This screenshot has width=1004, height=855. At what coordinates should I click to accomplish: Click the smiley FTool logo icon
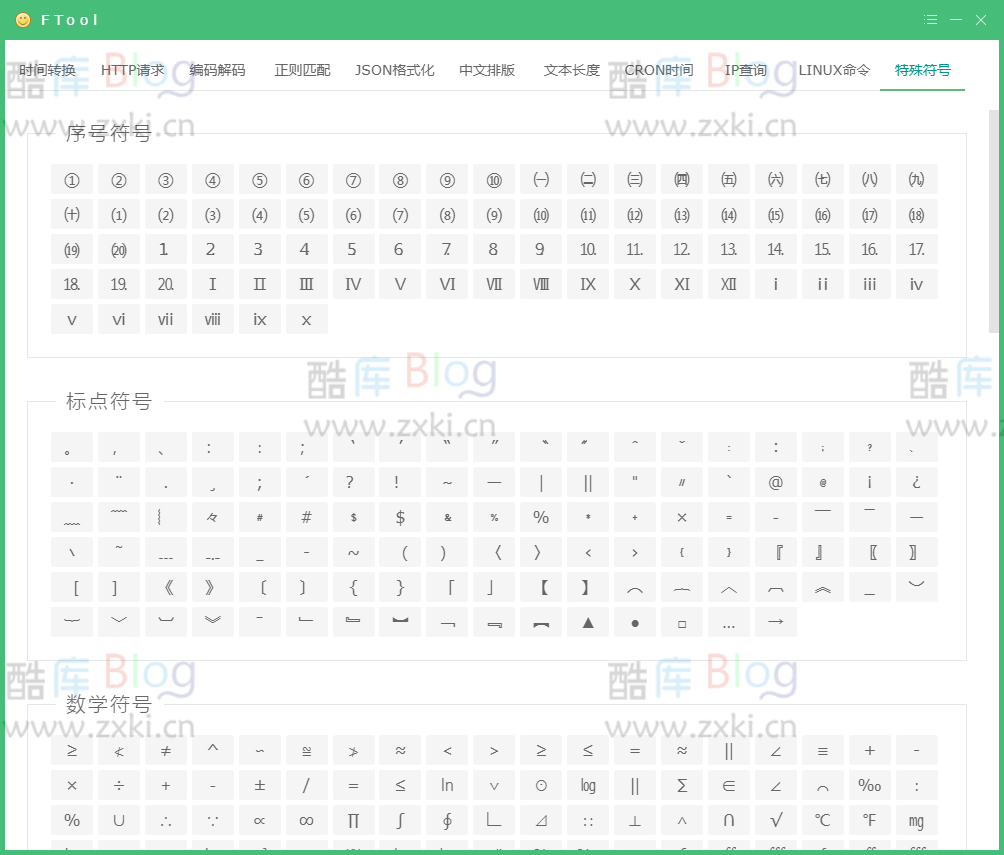pos(22,19)
